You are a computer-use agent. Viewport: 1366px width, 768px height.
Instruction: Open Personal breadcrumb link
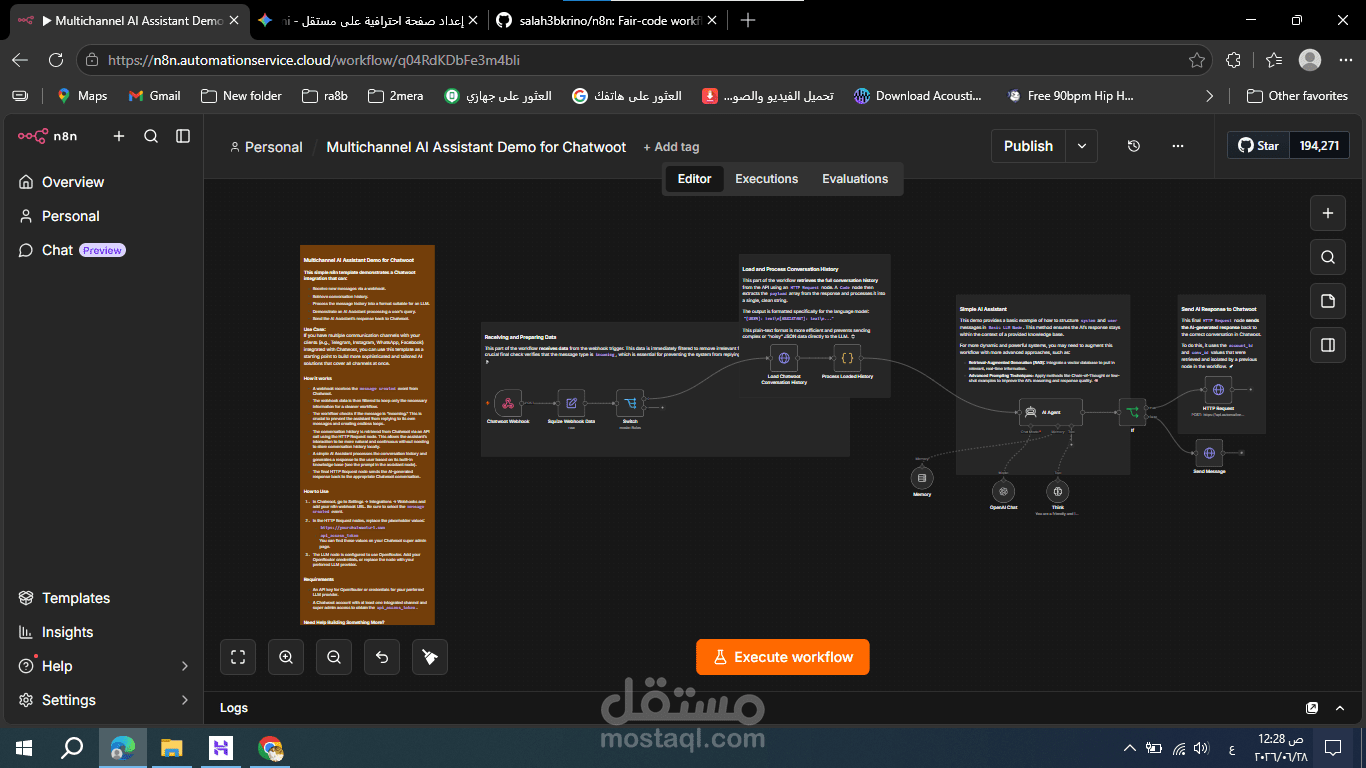point(266,147)
